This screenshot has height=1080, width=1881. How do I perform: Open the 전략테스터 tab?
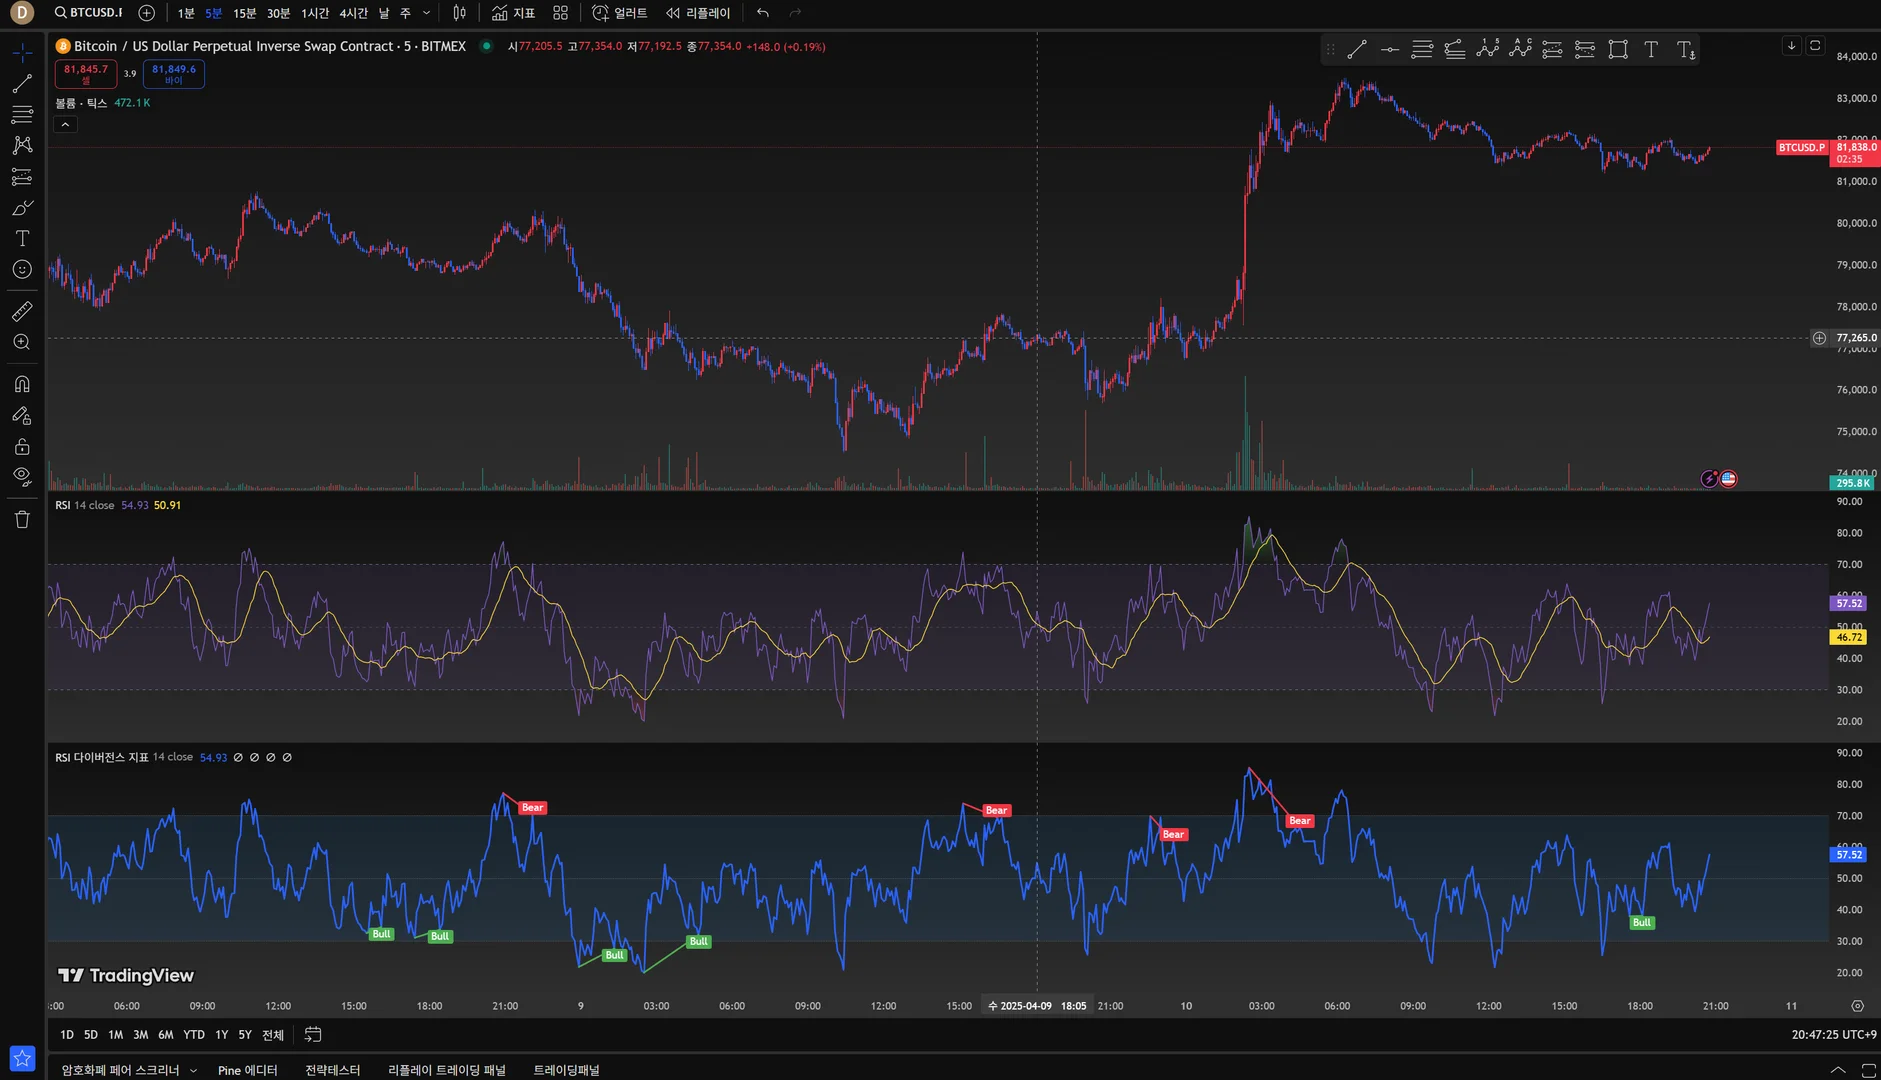coord(332,1070)
